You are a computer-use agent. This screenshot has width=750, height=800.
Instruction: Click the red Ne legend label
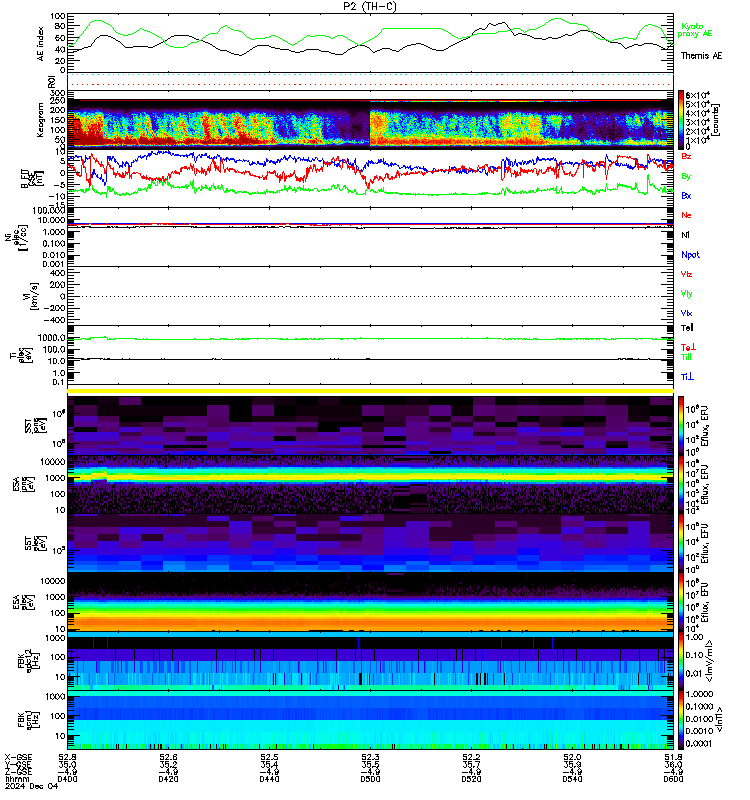686,215
